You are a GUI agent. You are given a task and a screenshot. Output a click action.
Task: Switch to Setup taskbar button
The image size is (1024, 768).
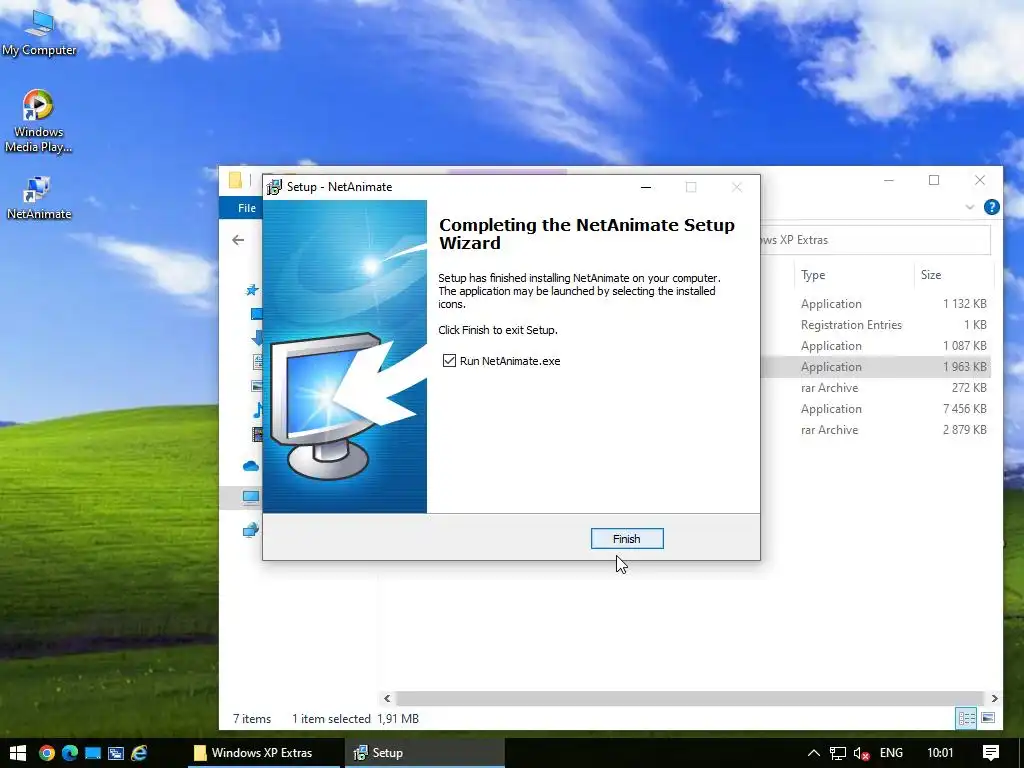point(424,752)
